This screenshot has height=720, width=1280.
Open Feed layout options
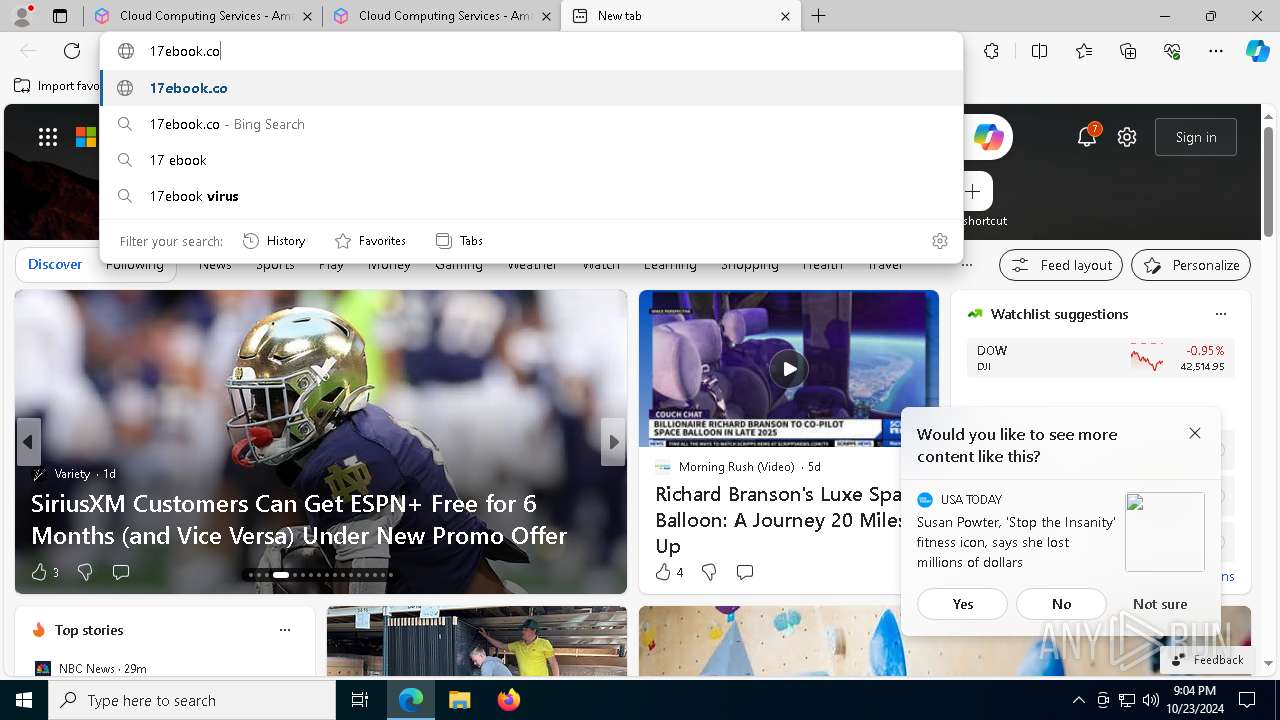(x=1061, y=265)
